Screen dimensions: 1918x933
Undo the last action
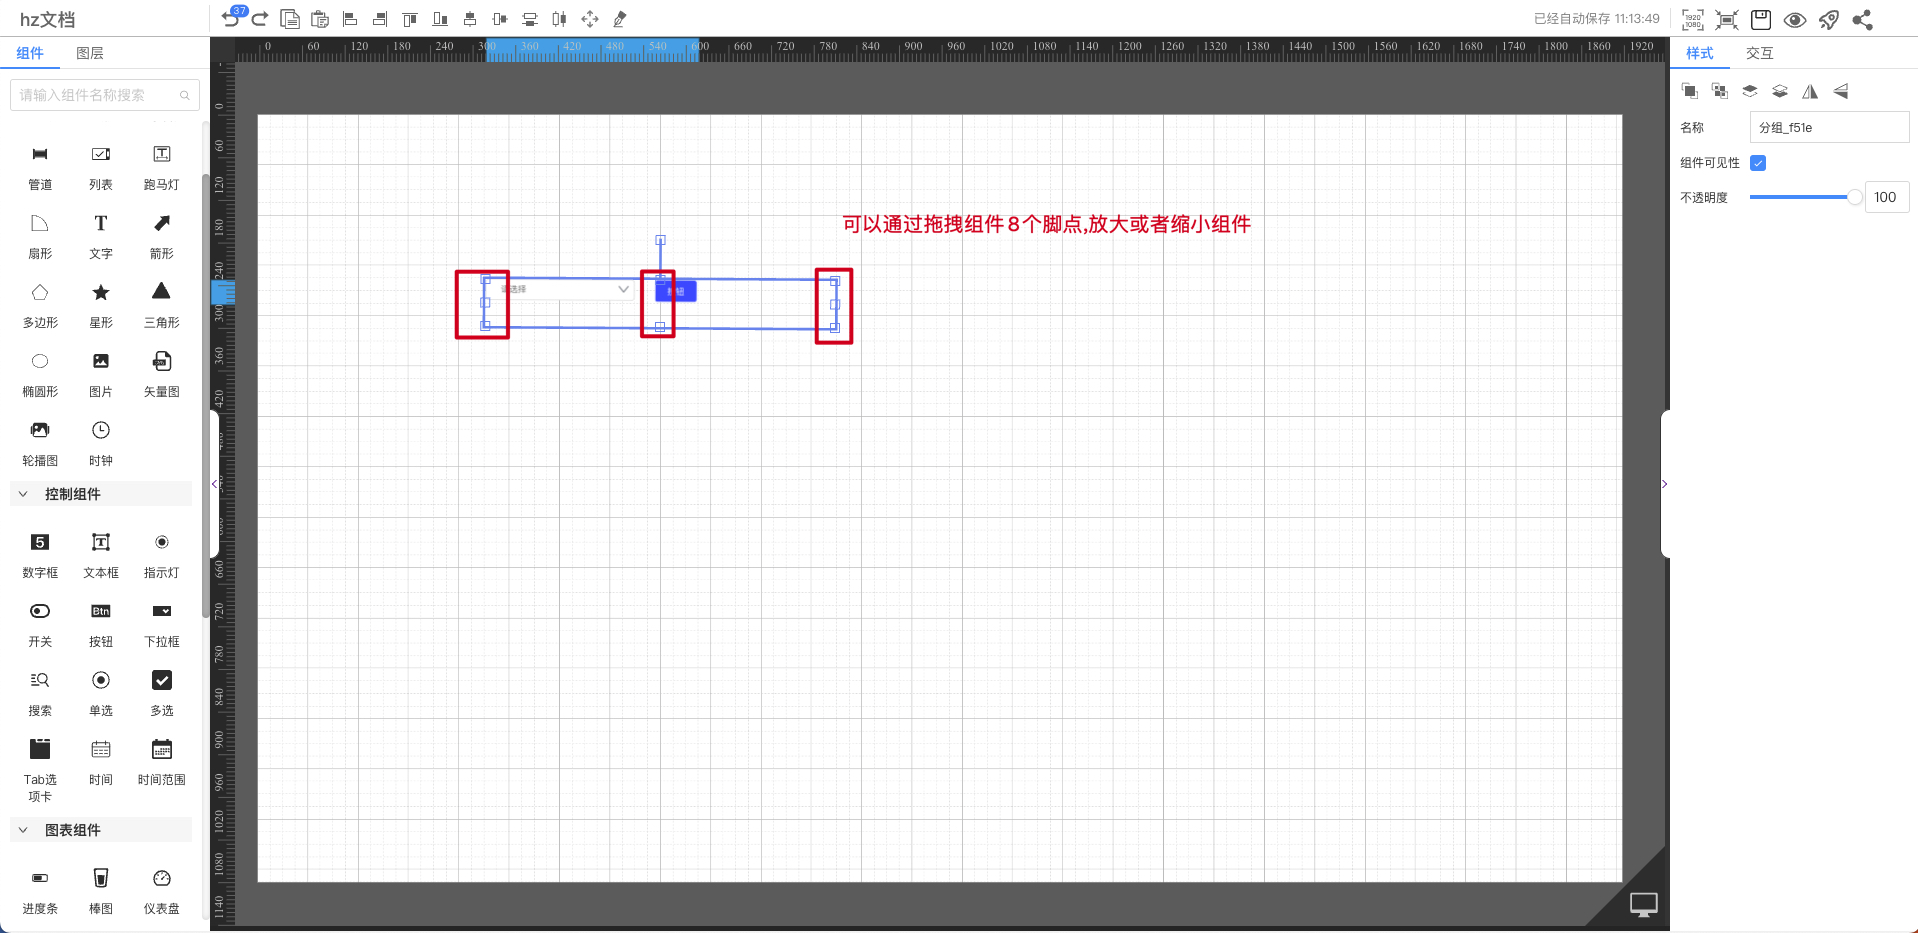click(x=231, y=19)
